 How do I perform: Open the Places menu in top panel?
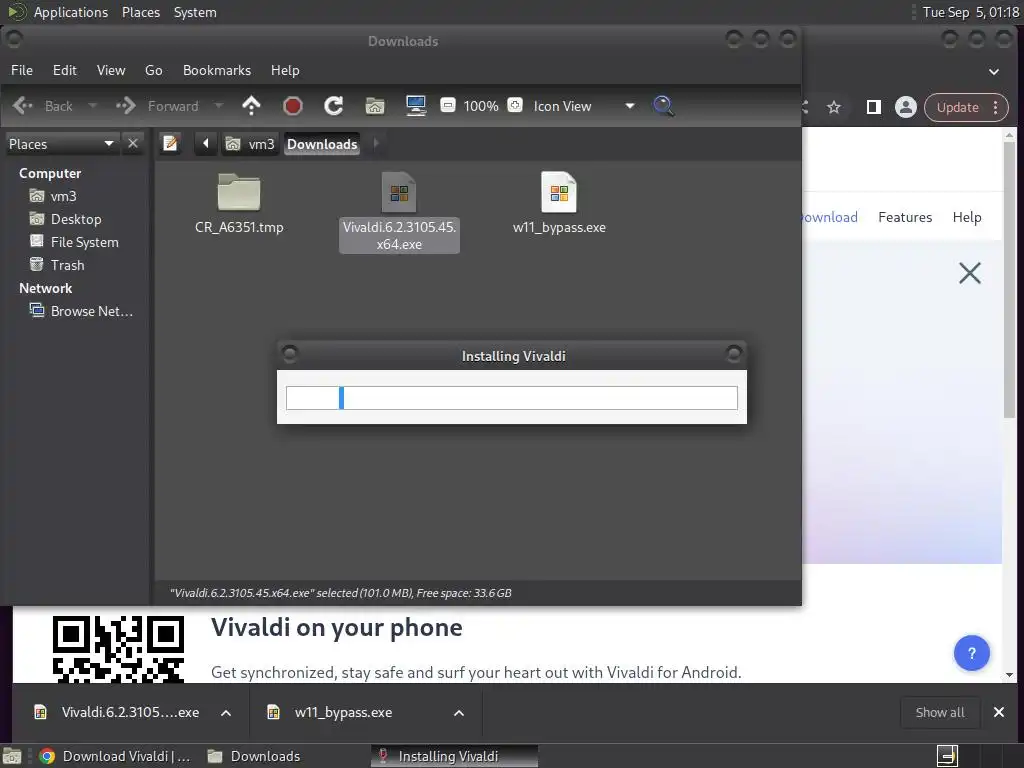point(140,12)
